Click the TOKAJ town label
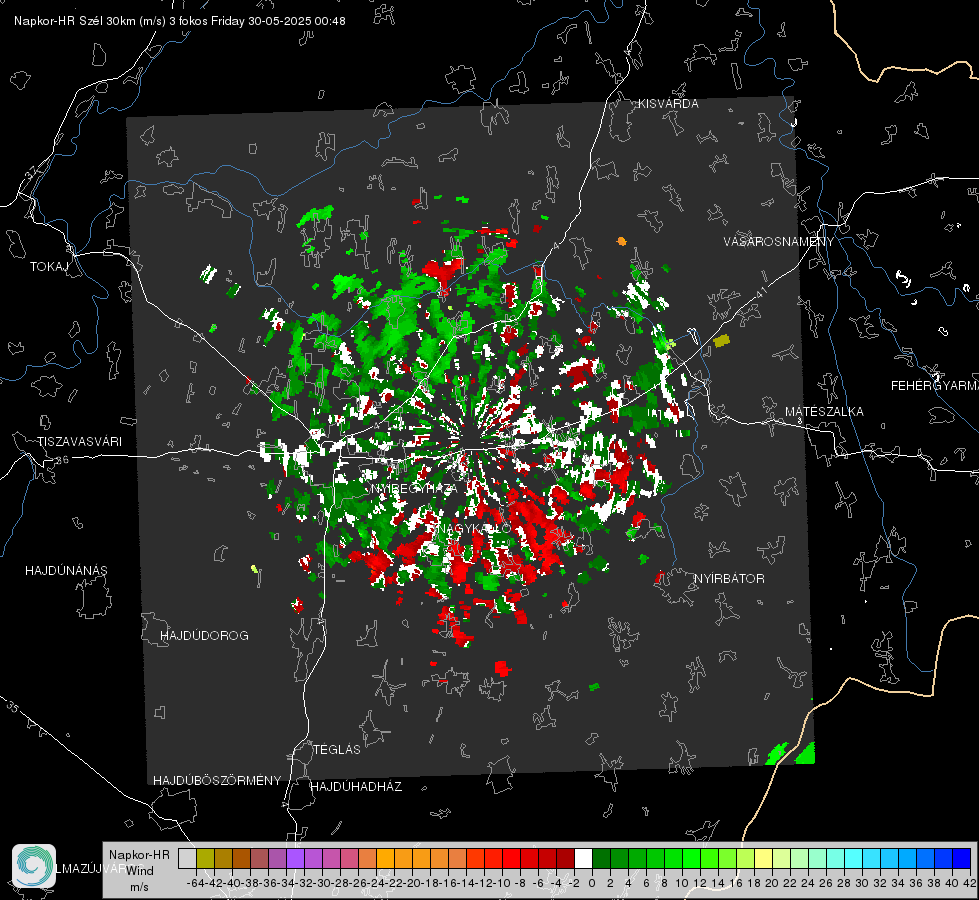The height and width of the screenshot is (900, 979). pyautogui.click(x=49, y=267)
